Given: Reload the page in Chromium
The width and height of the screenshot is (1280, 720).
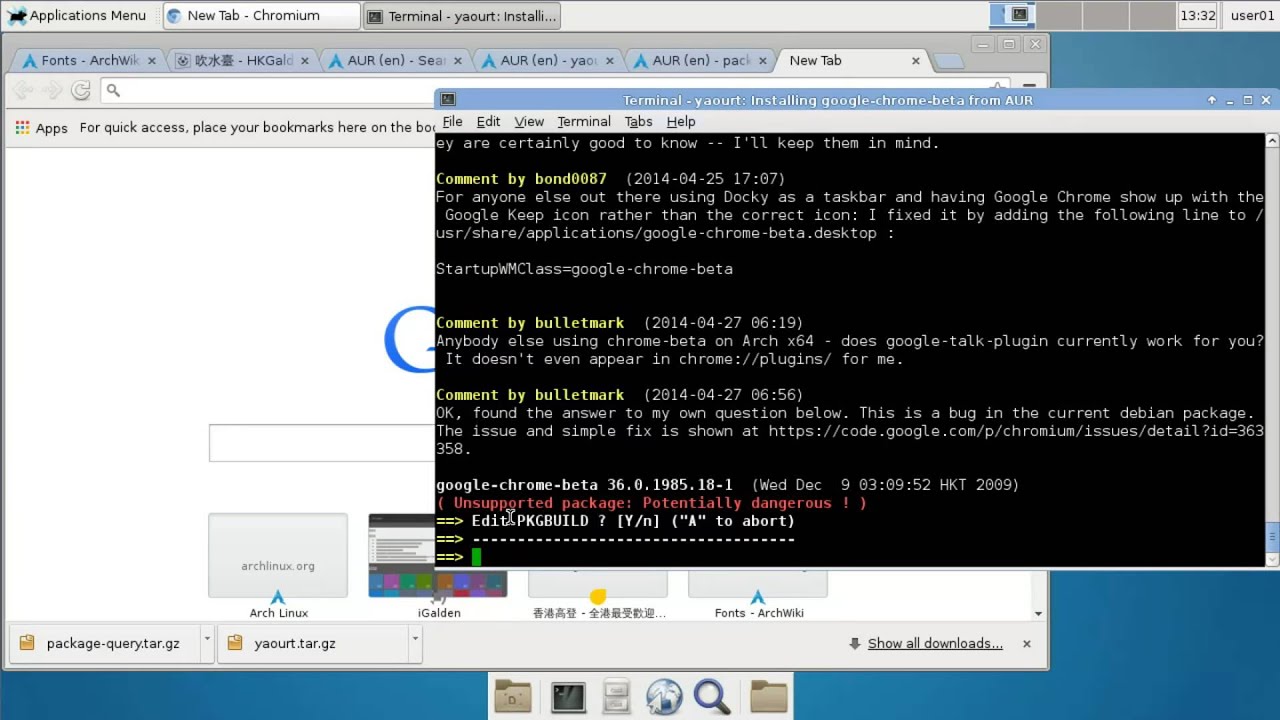Looking at the screenshot, I should (81, 90).
